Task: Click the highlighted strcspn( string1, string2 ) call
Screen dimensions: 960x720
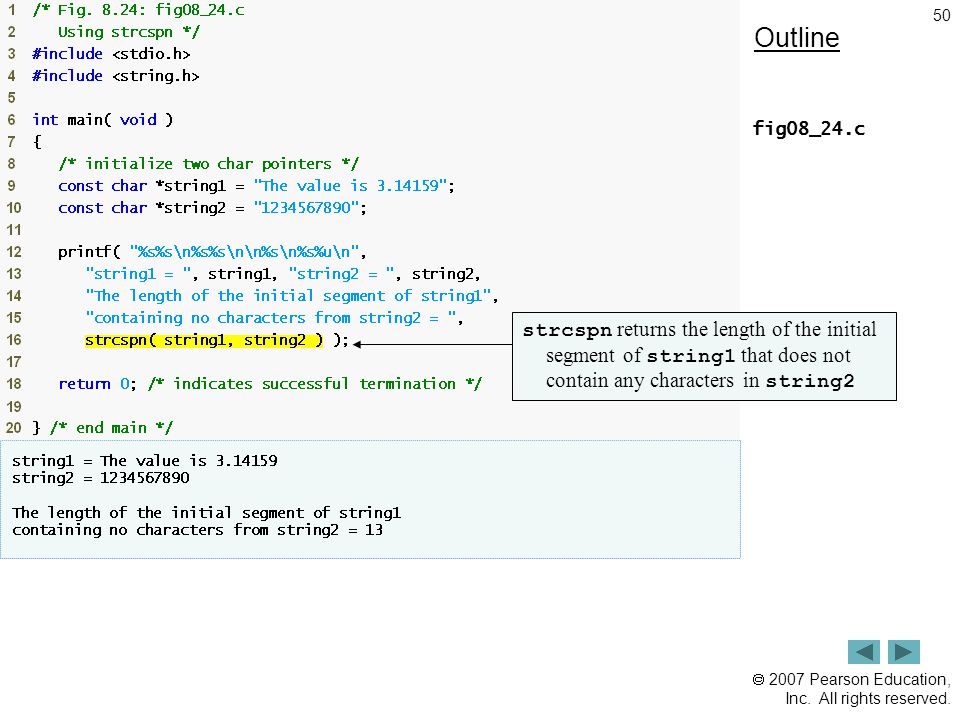Action: pyautogui.click(x=204, y=340)
